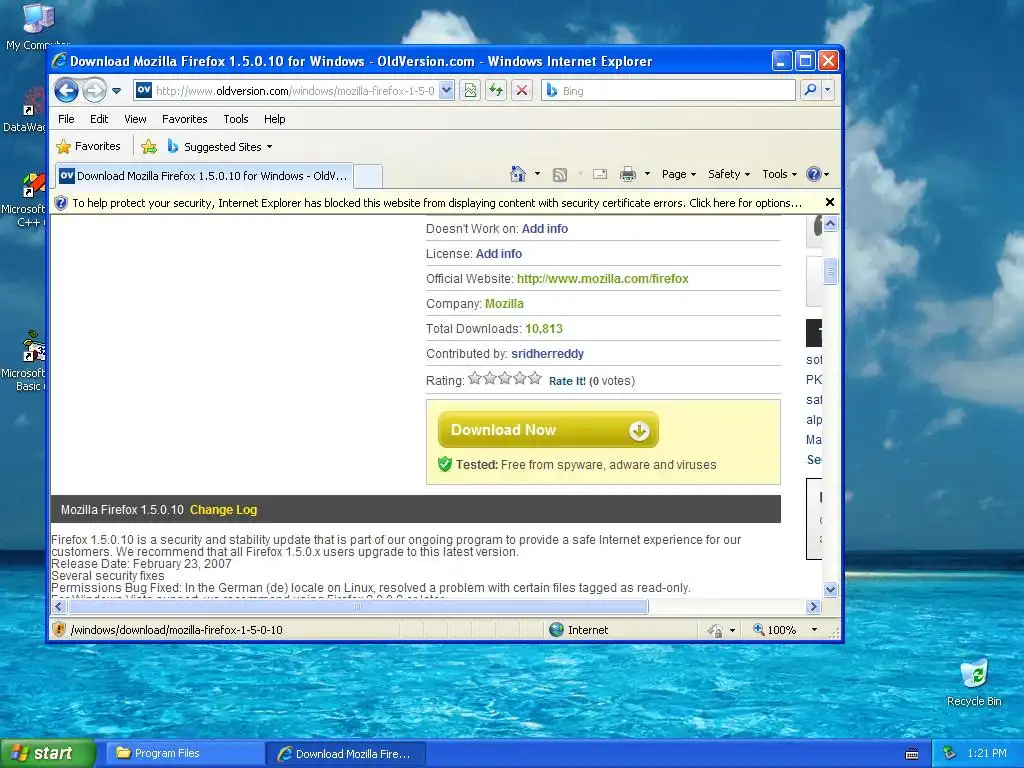Open the Safety command bar menu
Screen dimensions: 1024x768
click(729, 174)
